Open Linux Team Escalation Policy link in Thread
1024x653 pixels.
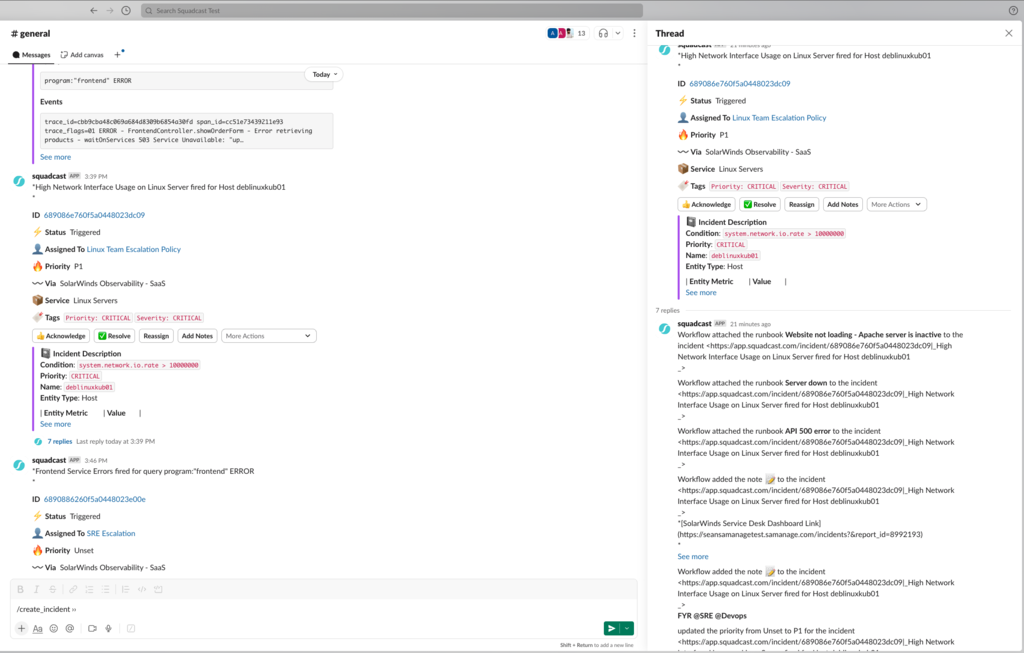(x=779, y=118)
